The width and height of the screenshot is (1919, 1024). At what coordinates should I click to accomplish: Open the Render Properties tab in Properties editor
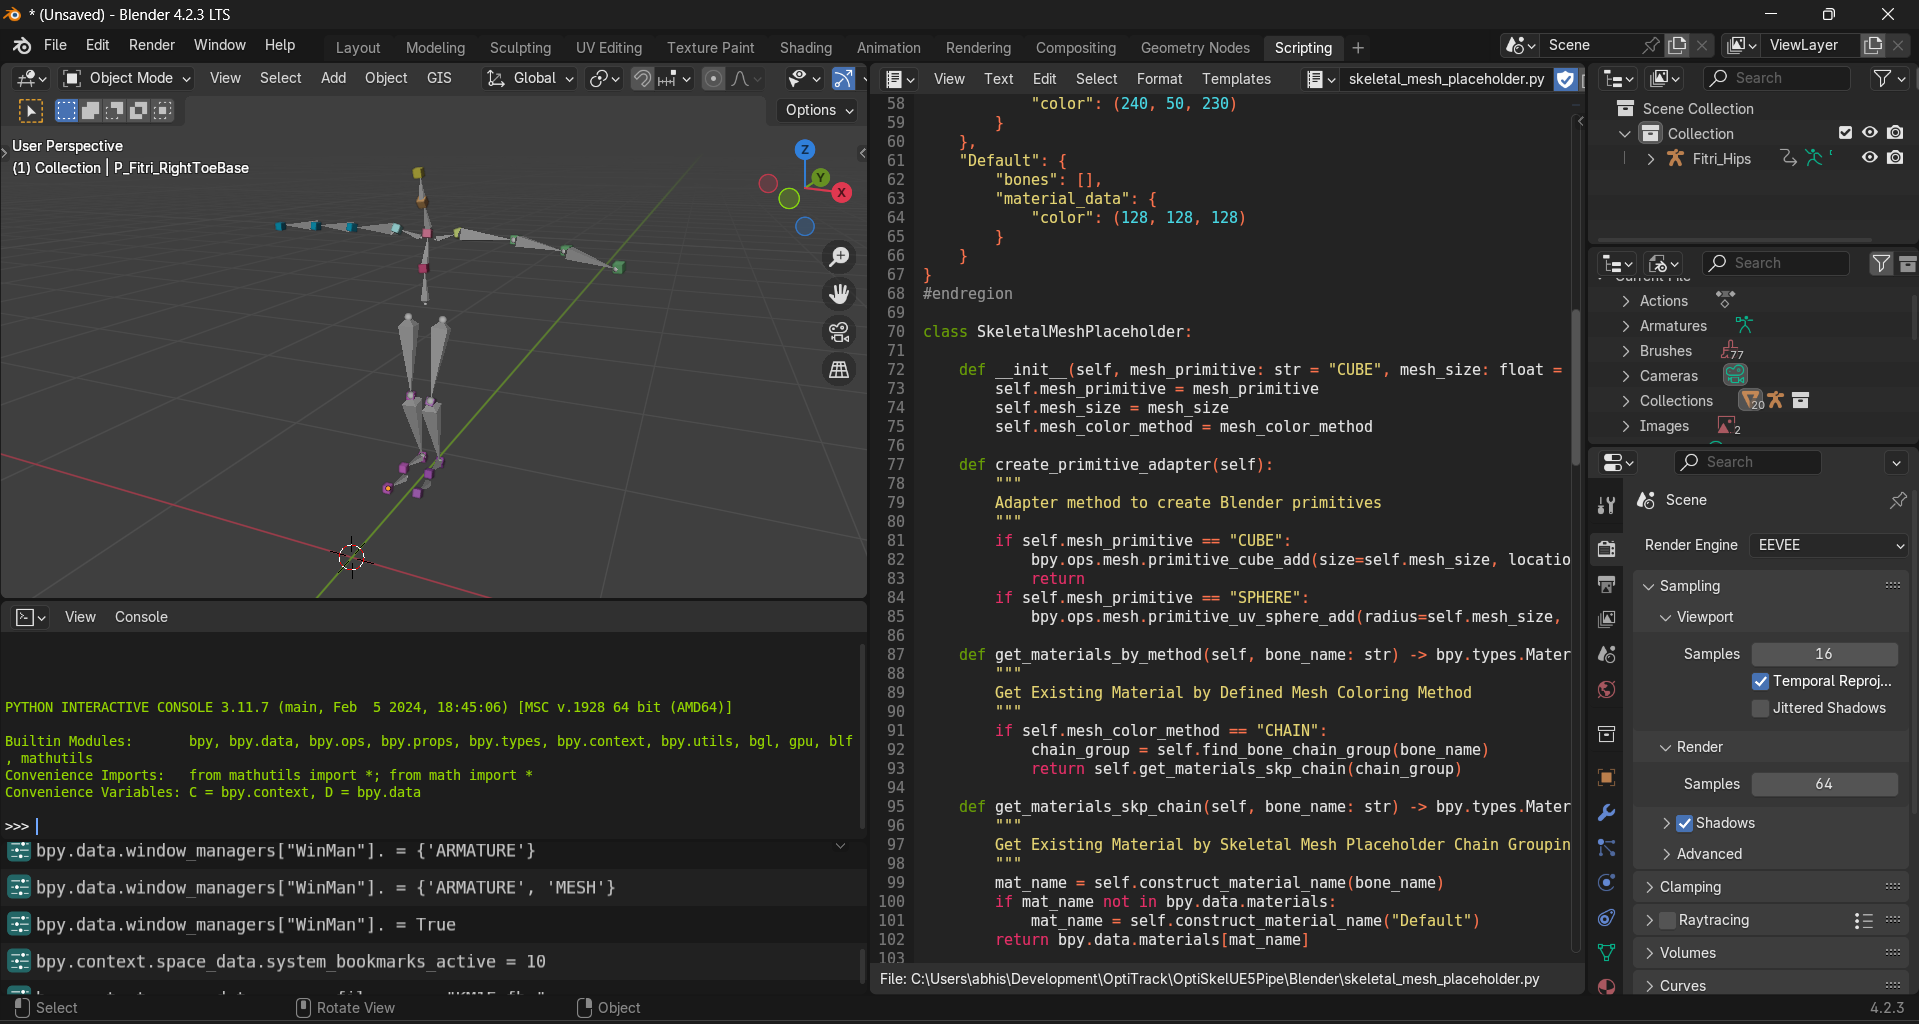1606,548
